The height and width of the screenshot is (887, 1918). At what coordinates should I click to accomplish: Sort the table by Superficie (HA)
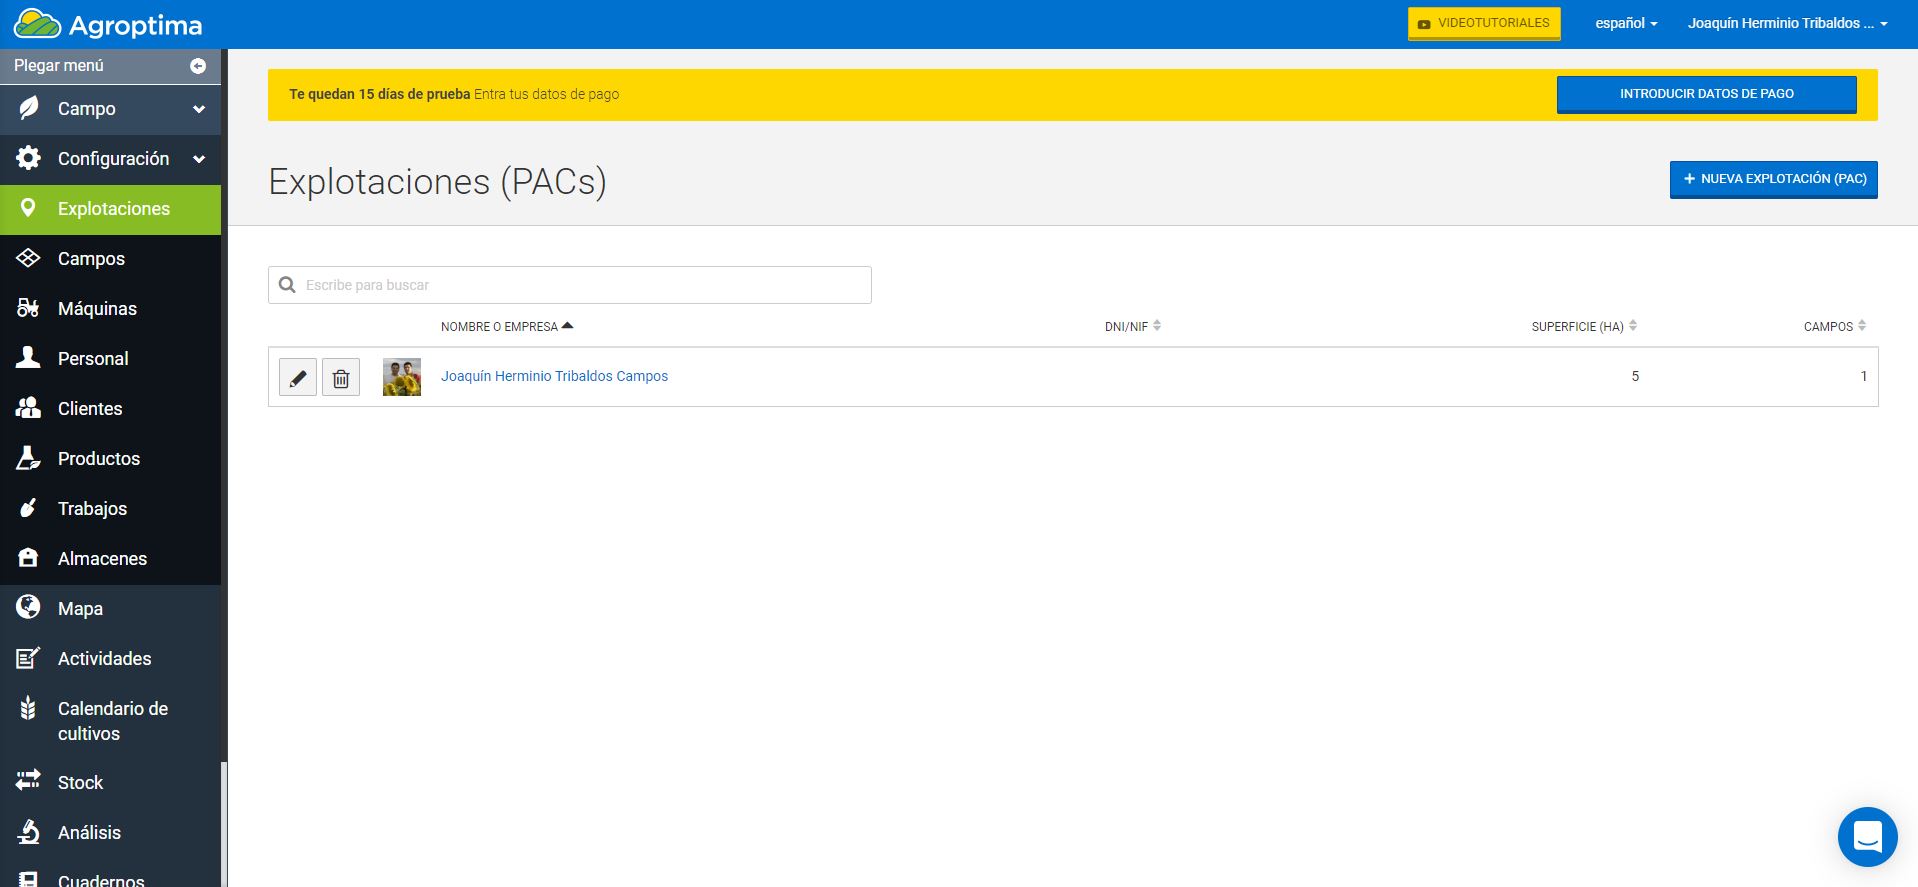pos(1584,326)
